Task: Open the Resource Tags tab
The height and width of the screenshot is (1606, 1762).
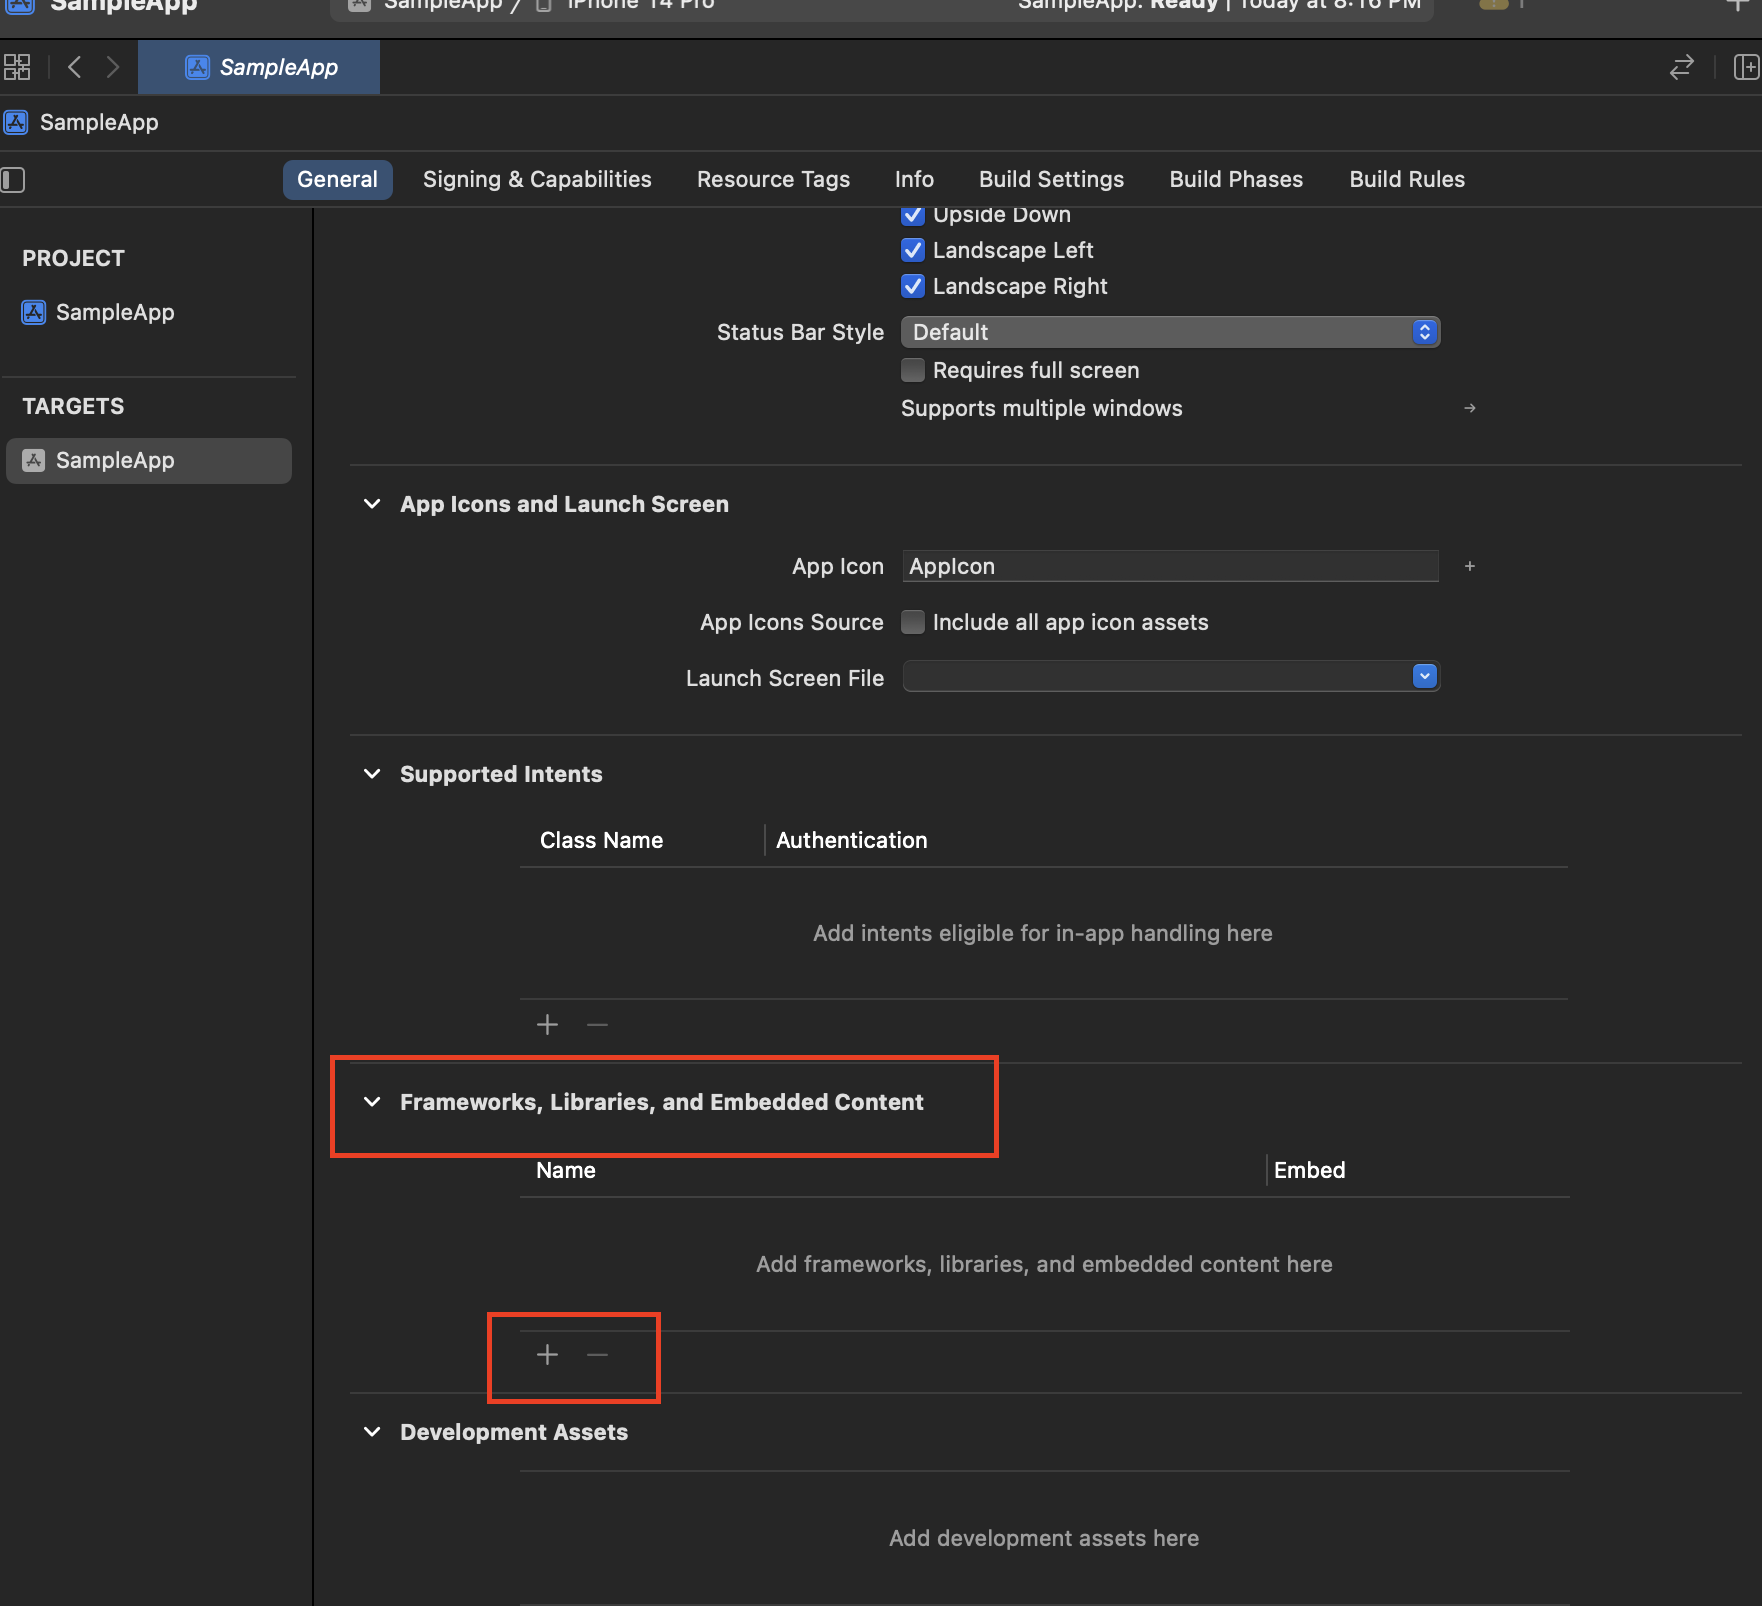Action: point(773,180)
